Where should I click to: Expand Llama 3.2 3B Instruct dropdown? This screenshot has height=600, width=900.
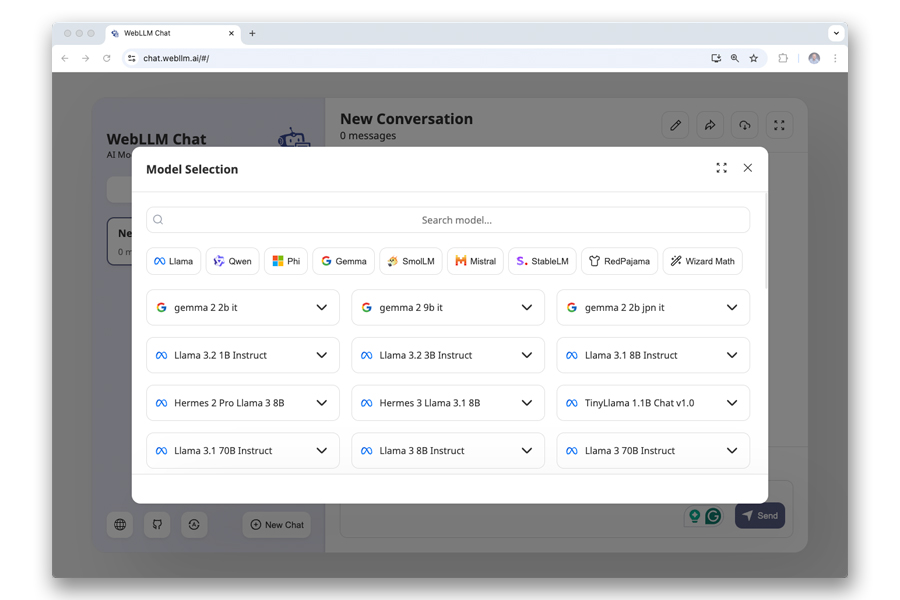[526, 355]
